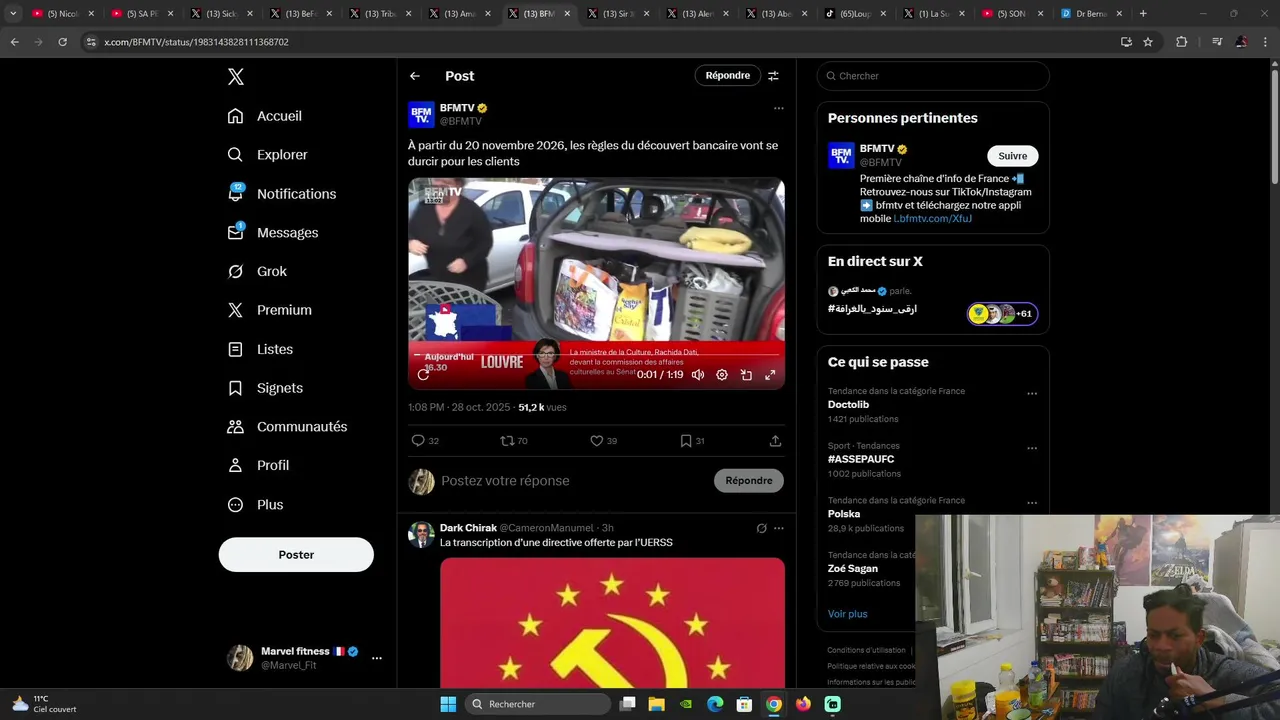The height and width of the screenshot is (720, 1280).
Task: Mute the video volume icon
Action: pos(698,375)
